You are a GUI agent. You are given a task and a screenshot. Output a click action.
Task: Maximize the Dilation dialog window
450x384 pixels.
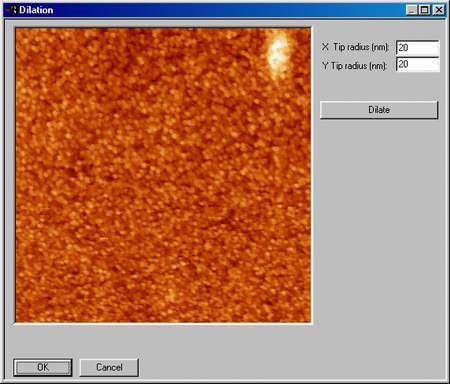pos(425,10)
